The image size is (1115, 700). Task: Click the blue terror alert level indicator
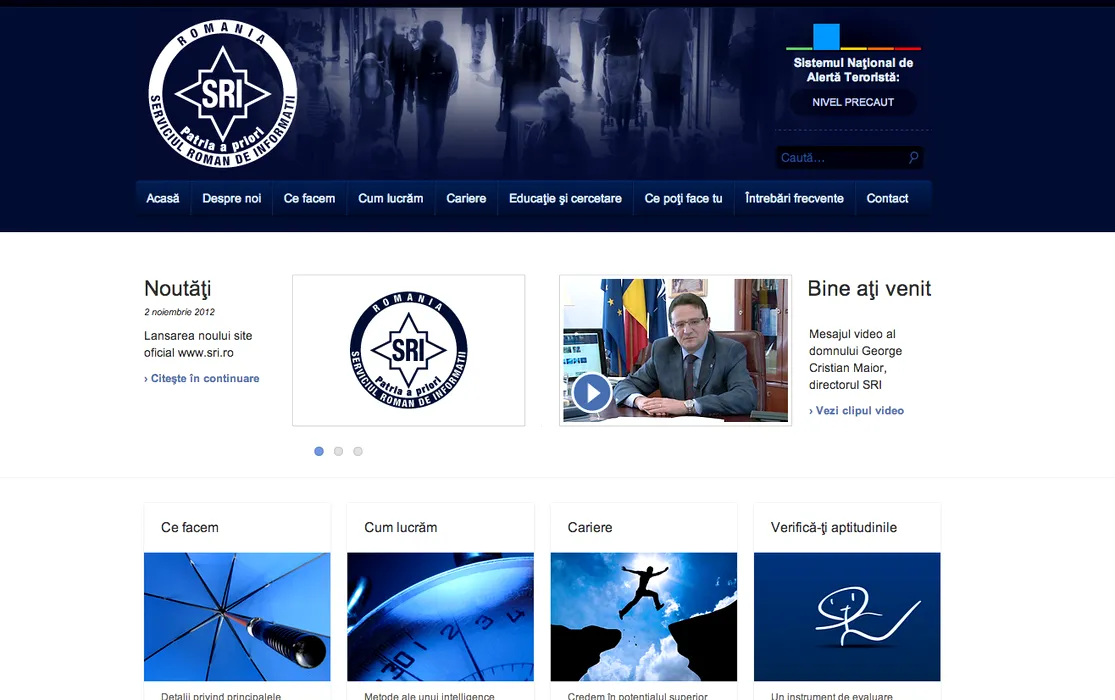pos(826,37)
